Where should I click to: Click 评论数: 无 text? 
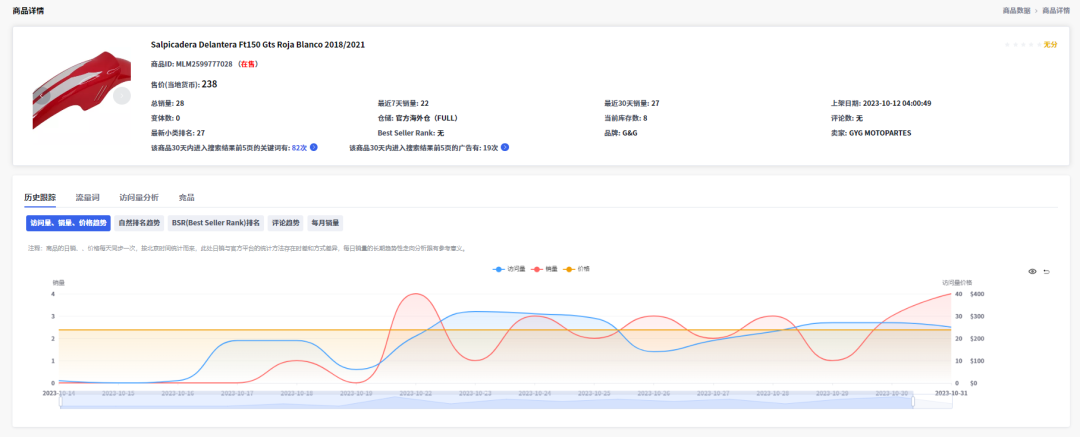(x=847, y=118)
